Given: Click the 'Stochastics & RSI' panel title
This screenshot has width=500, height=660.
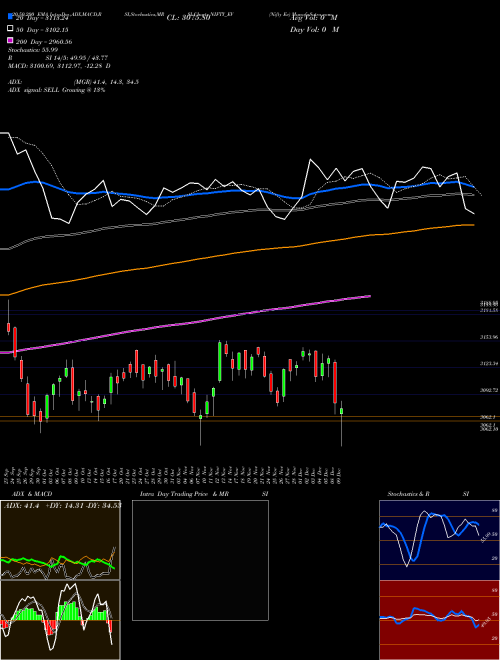Looking at the screenshot, I should click(428, 494).
